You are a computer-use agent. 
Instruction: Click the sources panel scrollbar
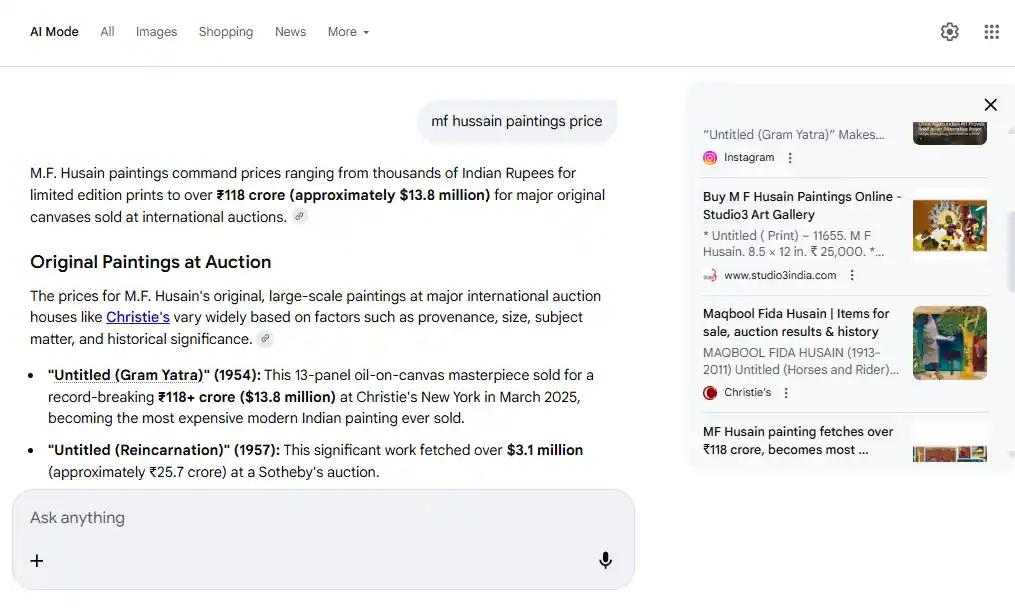(1009, 250)
